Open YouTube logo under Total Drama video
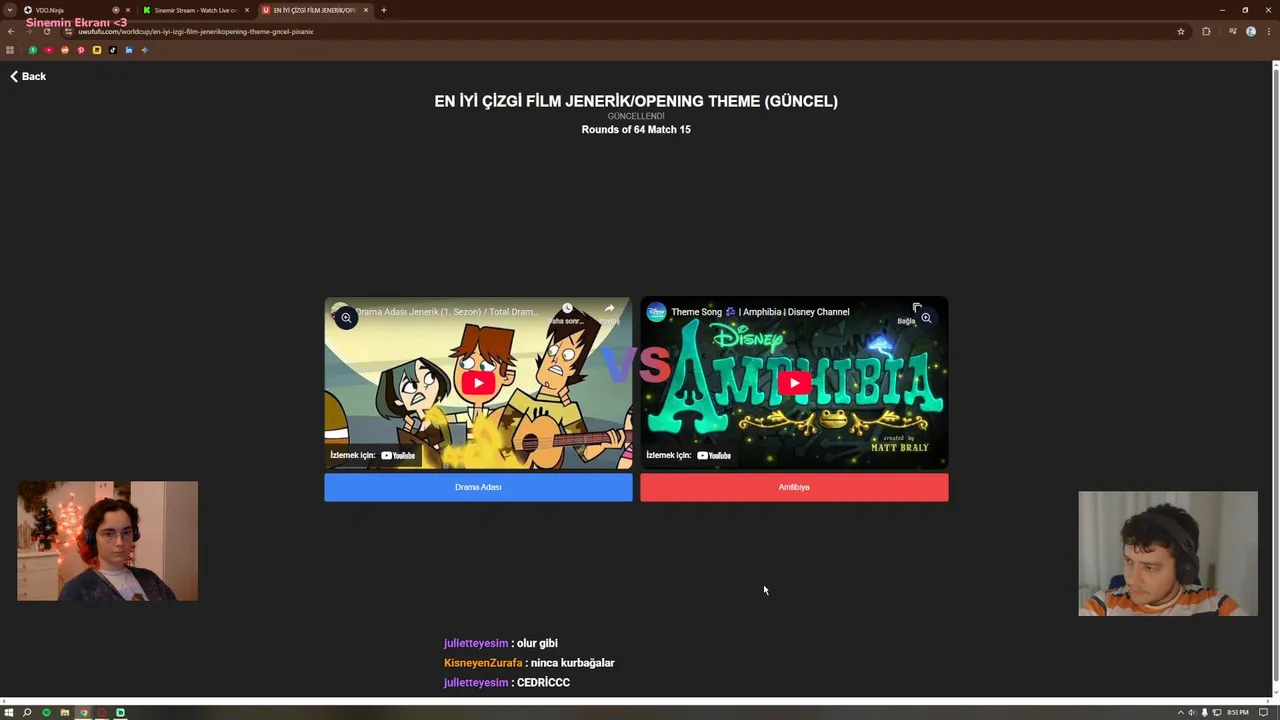 tap(398, 455)
